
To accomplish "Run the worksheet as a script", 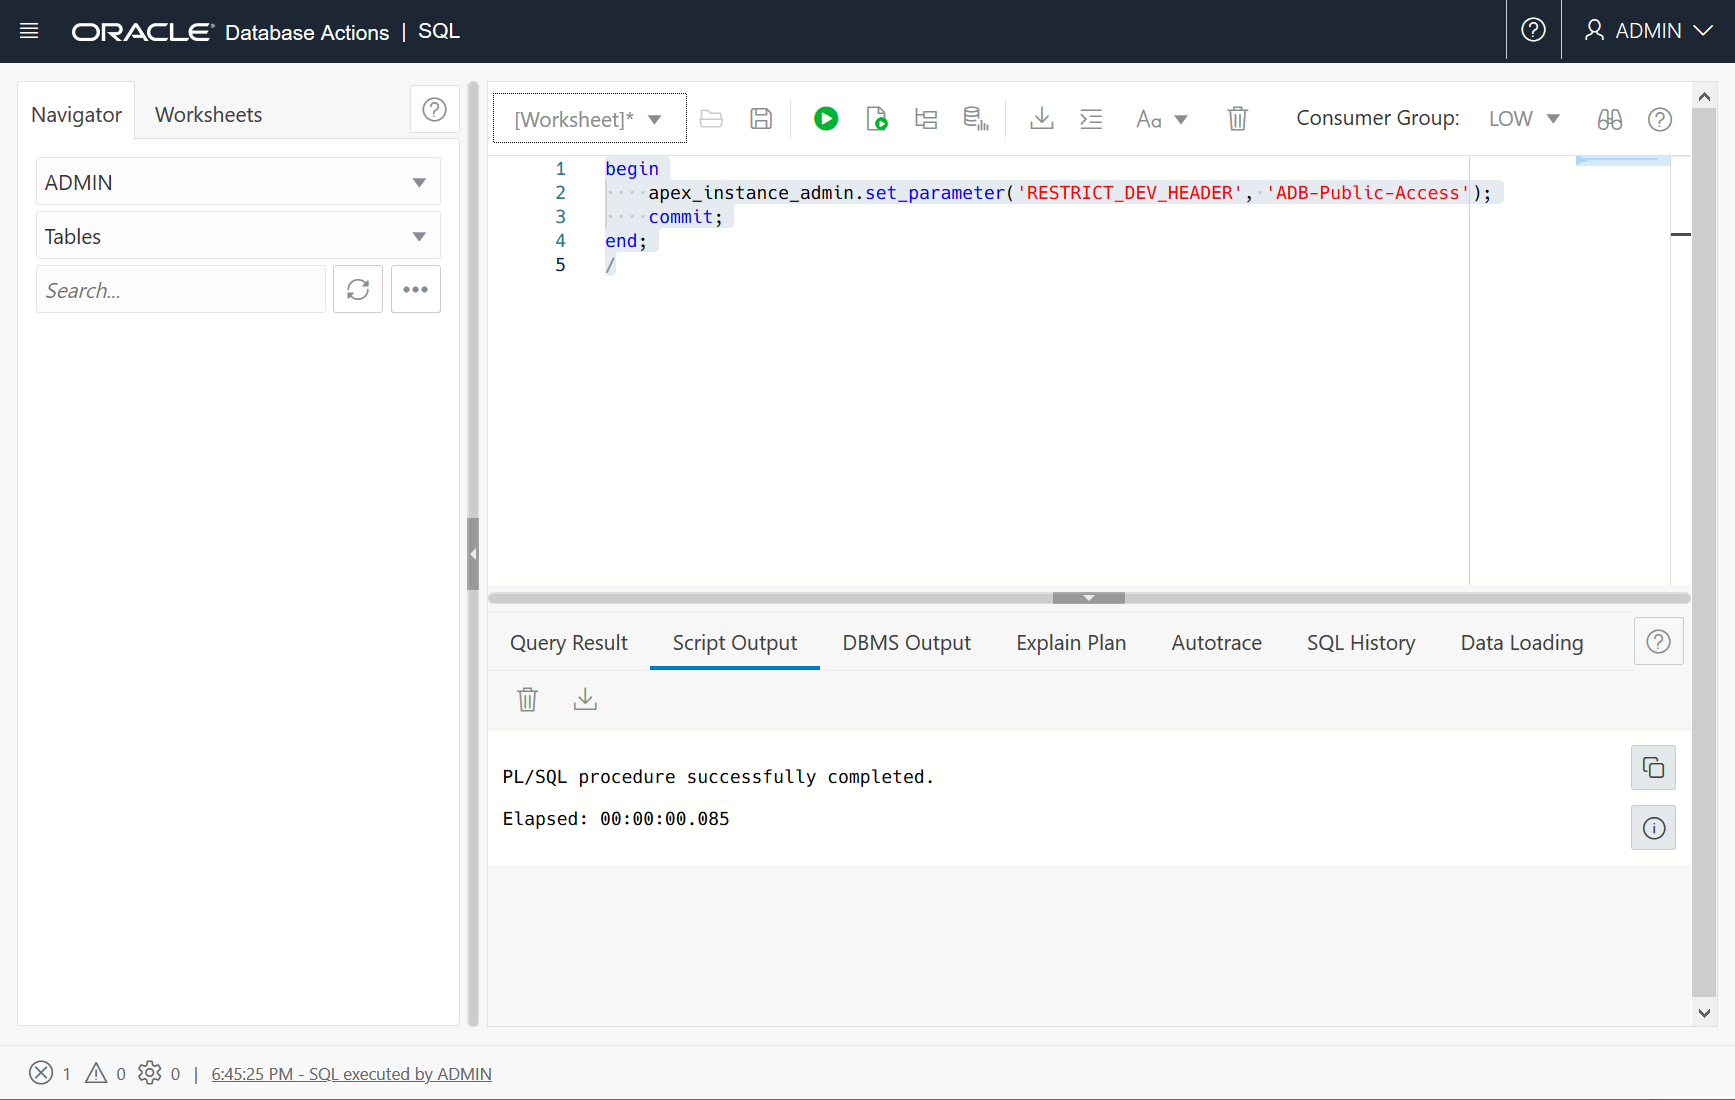I will click(x=876, y=118).
